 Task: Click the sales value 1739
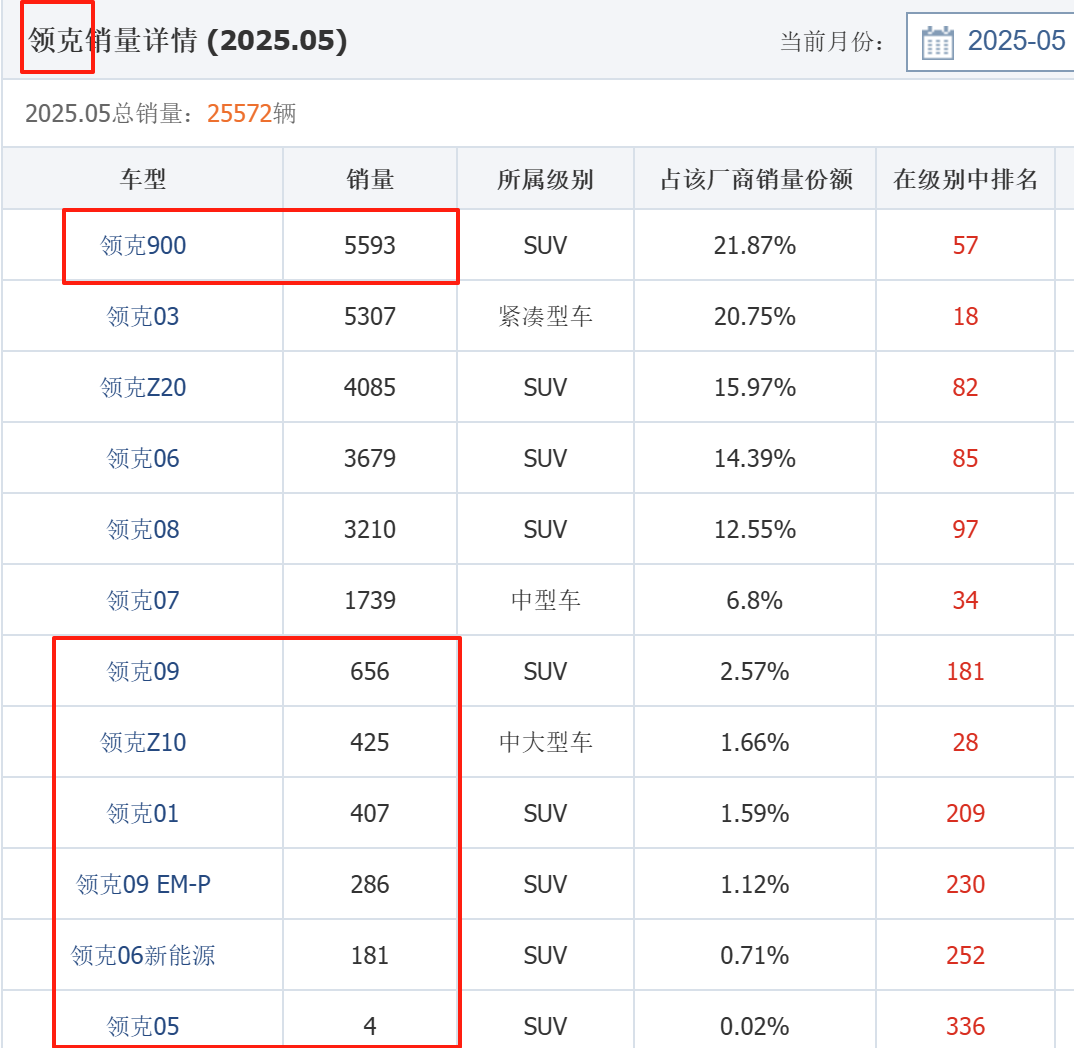(x=370, y=601)
